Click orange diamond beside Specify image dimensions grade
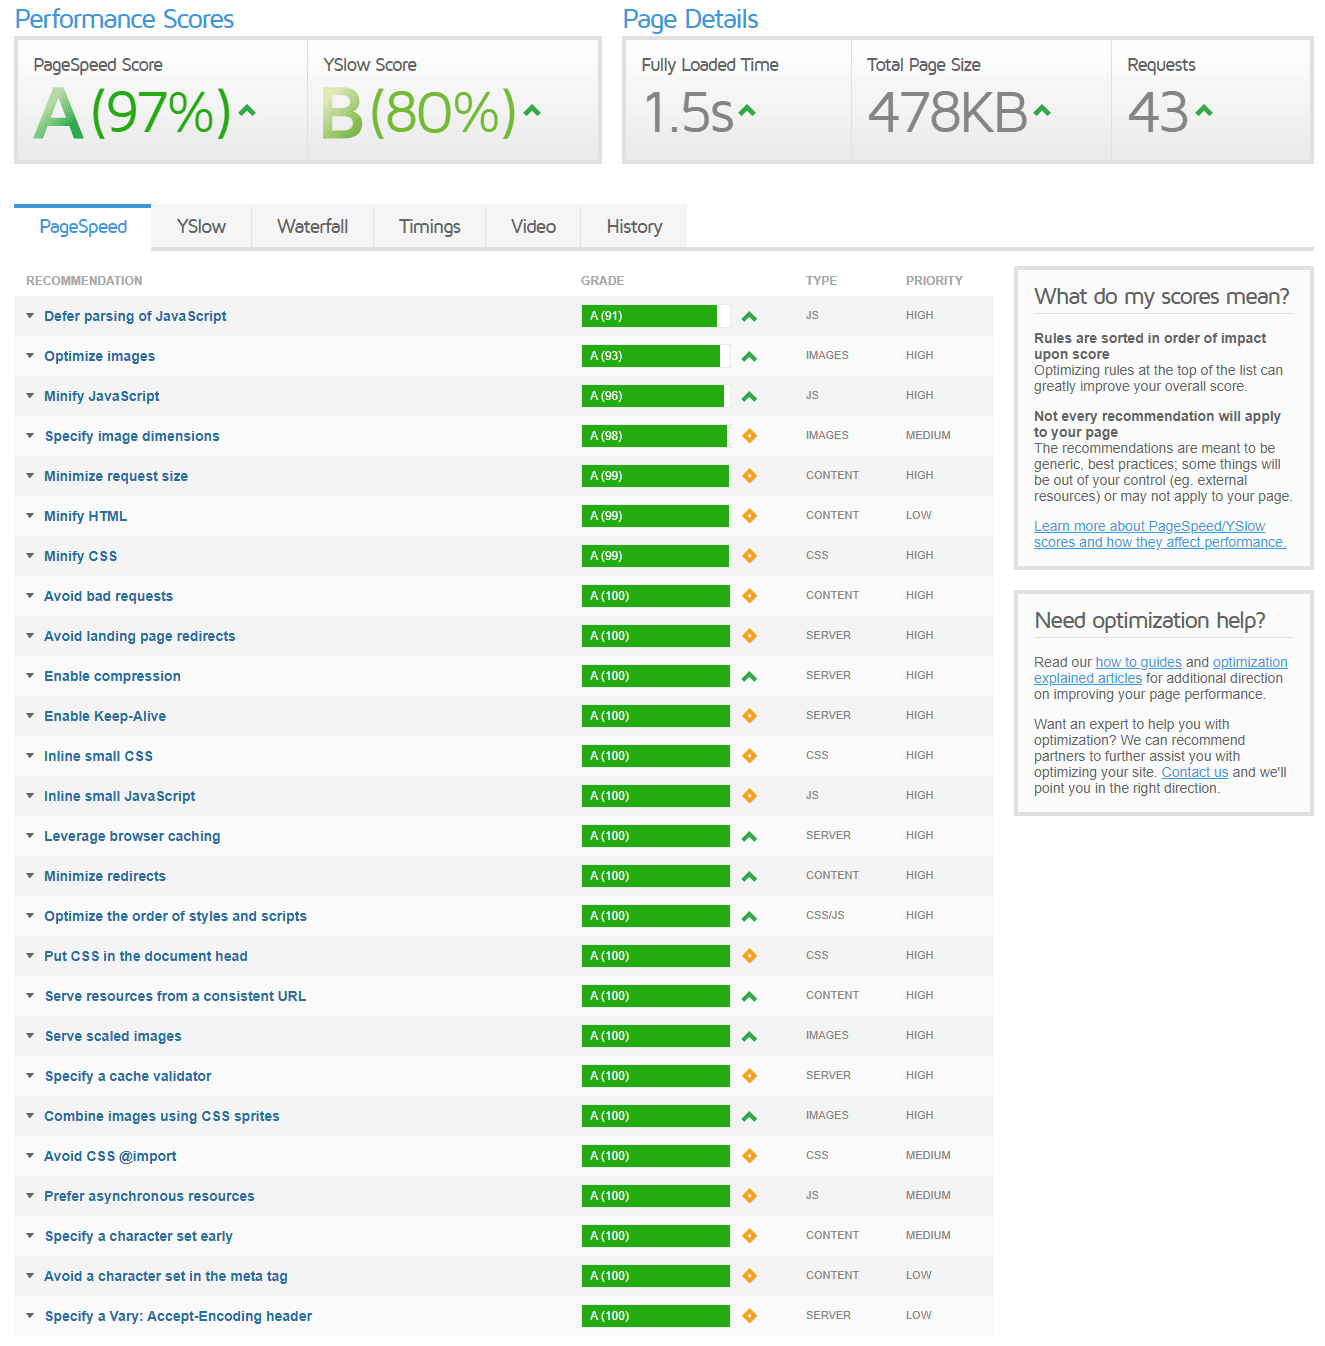 tap(749, 436)
